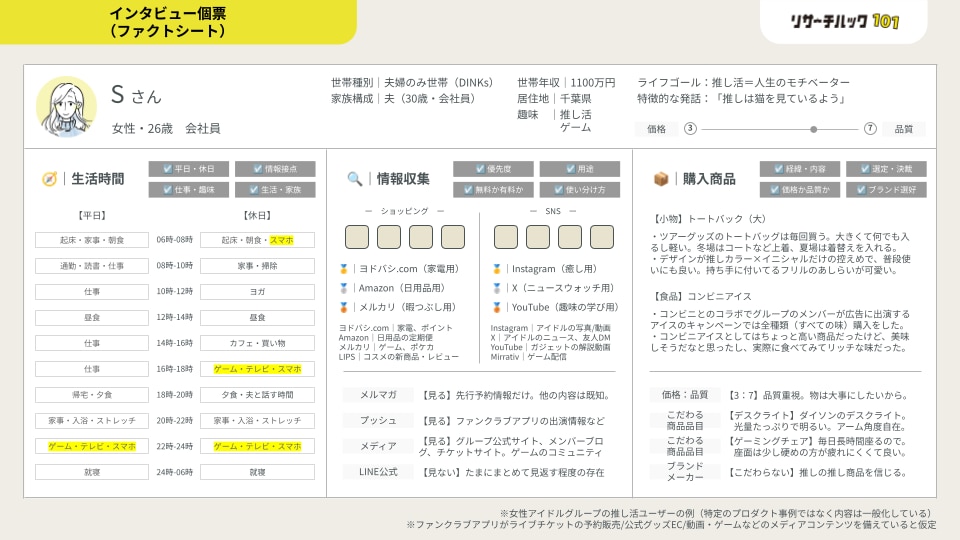Uncheck the 優先度 checkbox
960x540 pixels.
click(480, 169)
